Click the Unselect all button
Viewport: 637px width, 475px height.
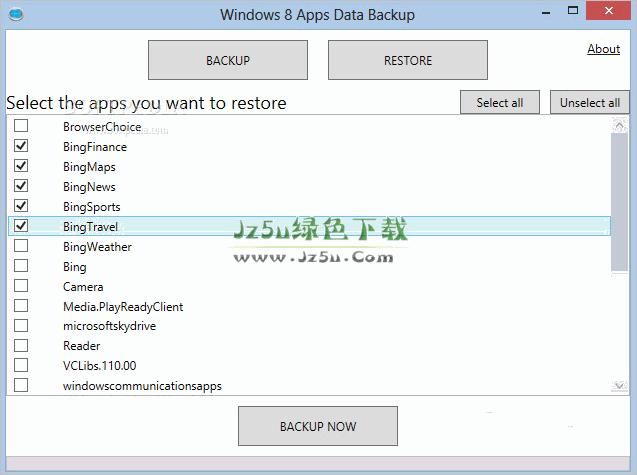click(x=590, y=102)
